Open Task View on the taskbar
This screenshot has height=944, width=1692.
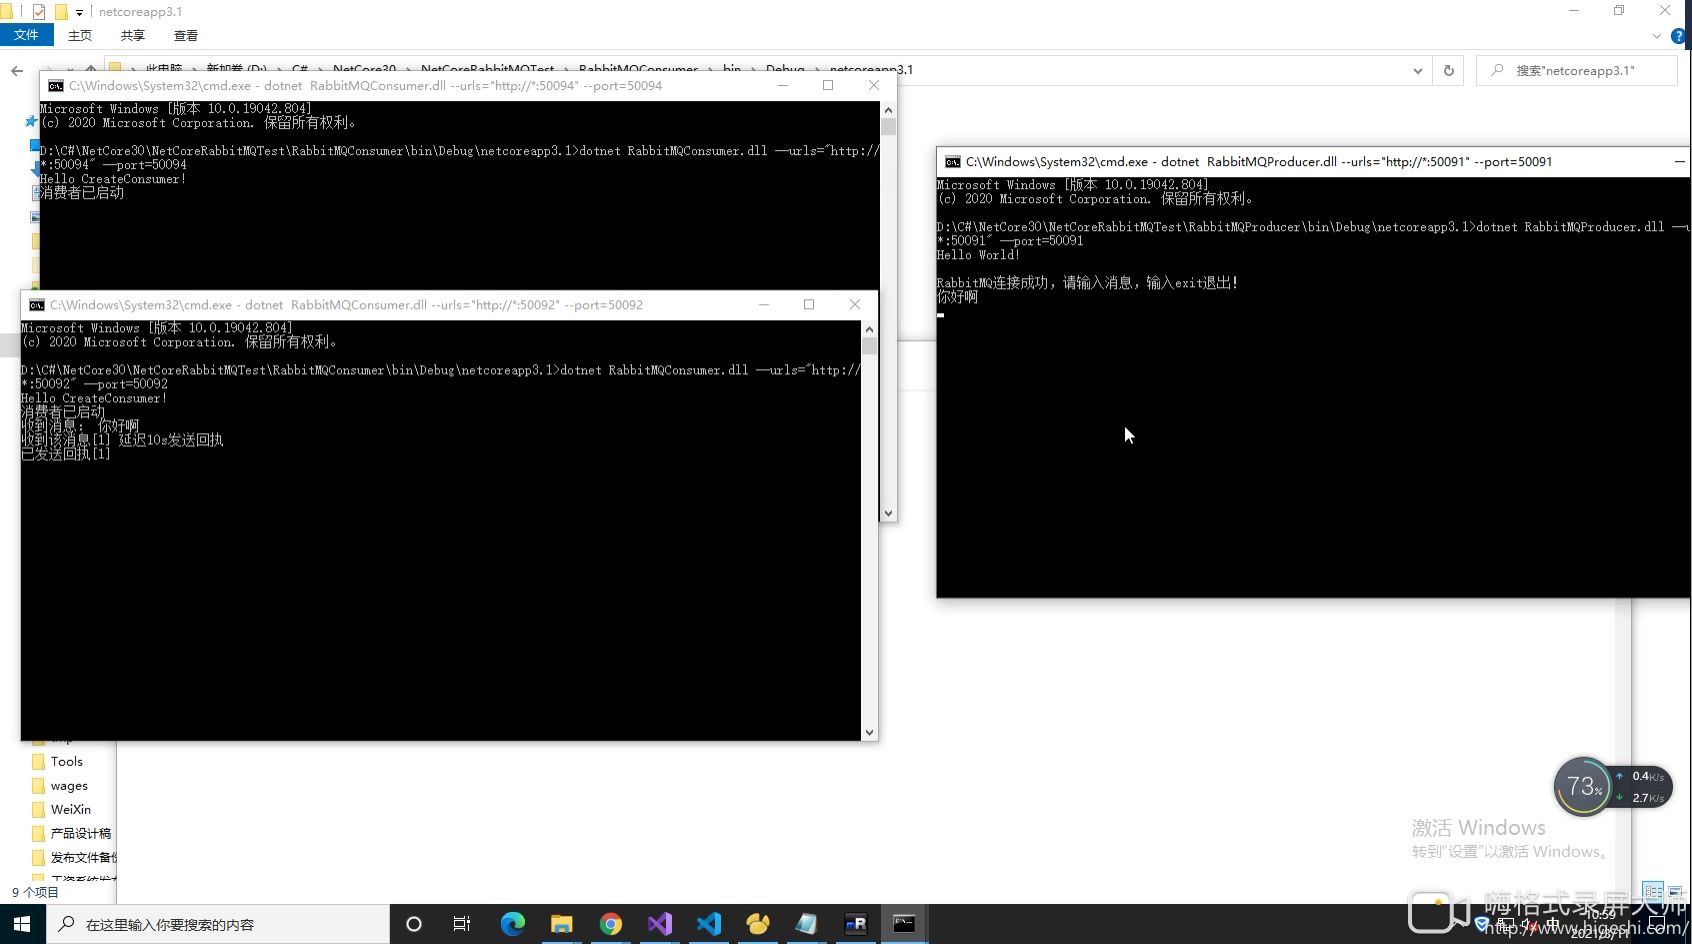462,924
